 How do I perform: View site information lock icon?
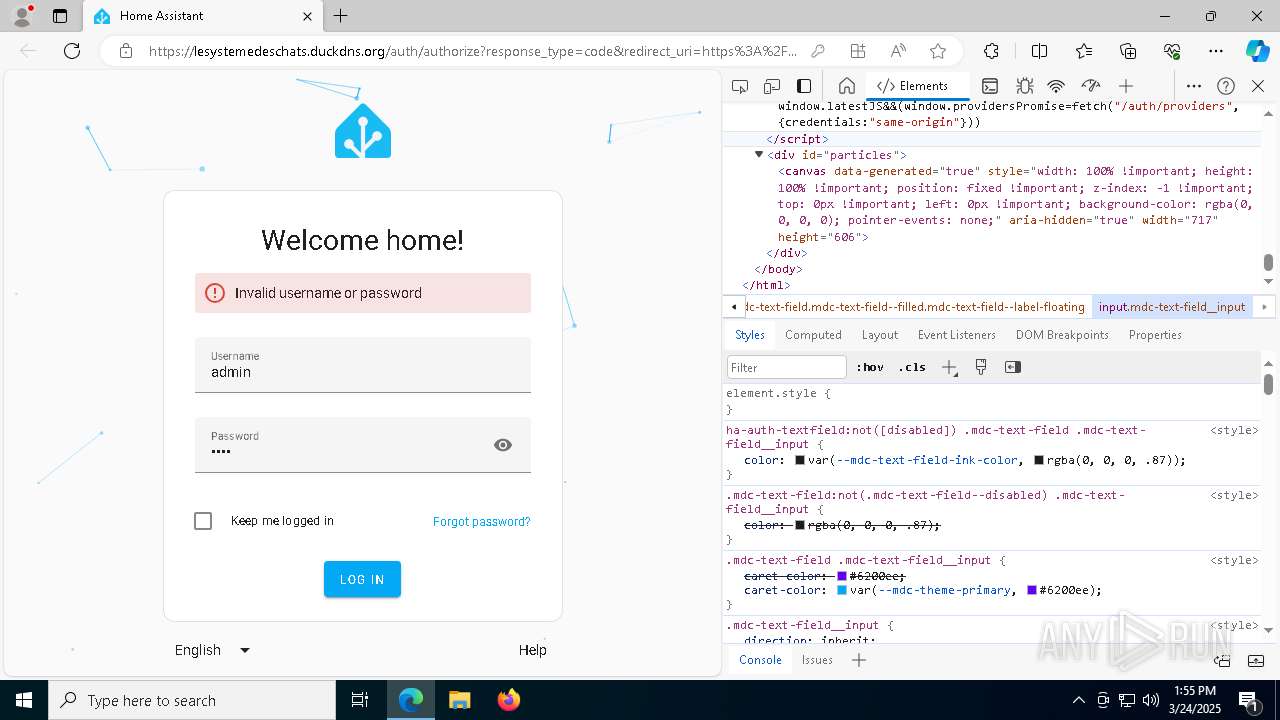tap(126, 51)
